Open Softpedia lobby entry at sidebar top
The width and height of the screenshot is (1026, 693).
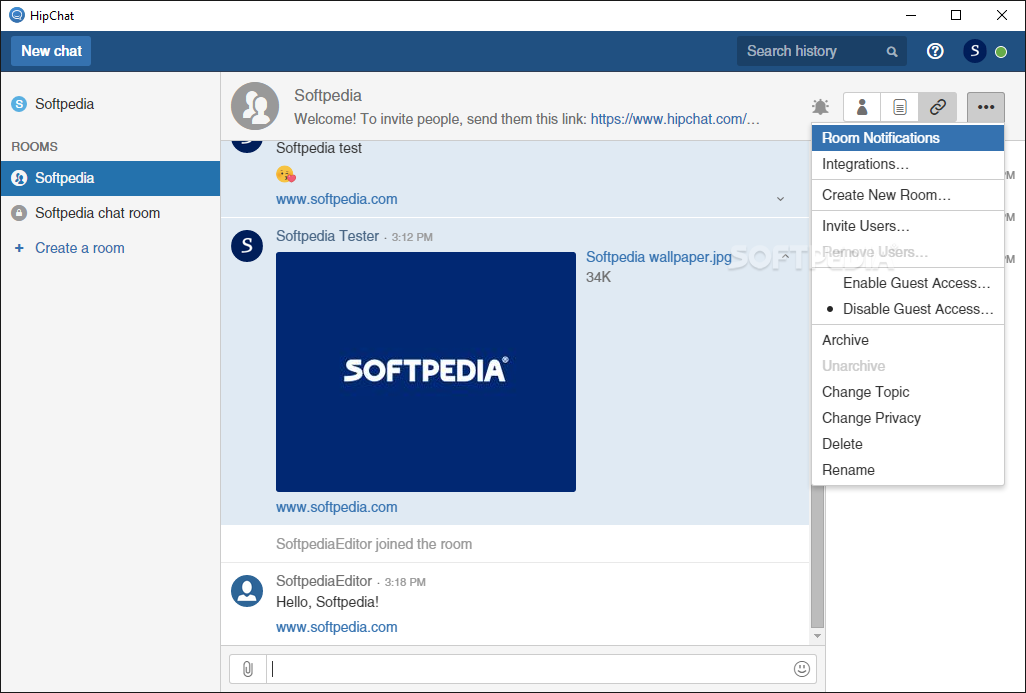point(111,104)
